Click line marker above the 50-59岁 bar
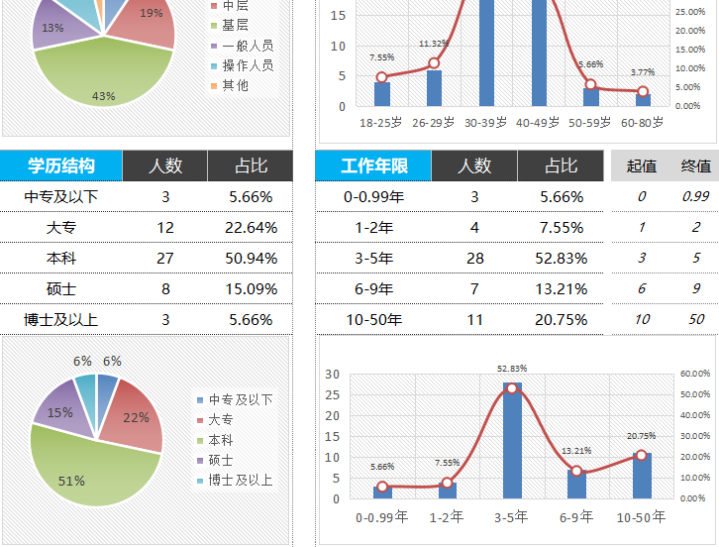The width and height of the screenshot is (719, 547). (591, 84)
